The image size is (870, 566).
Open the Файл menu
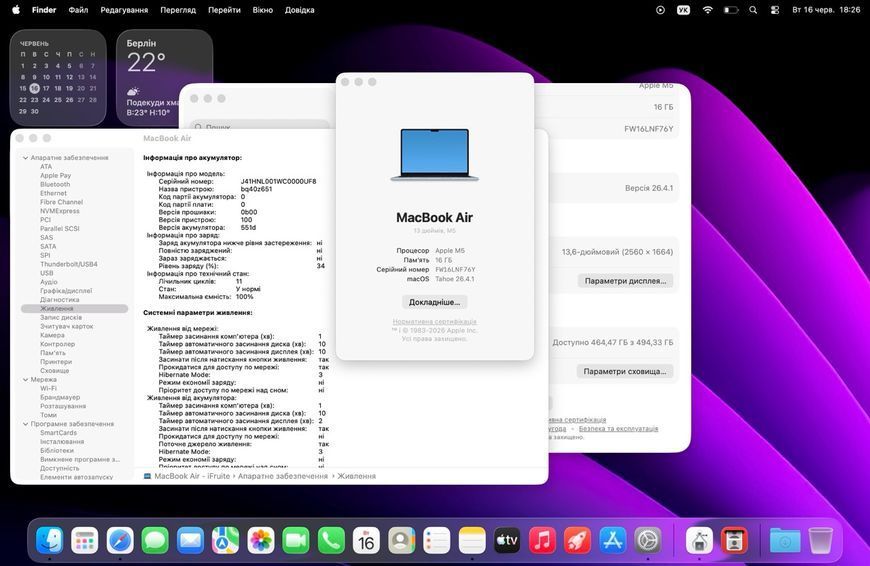pos(78,10)
